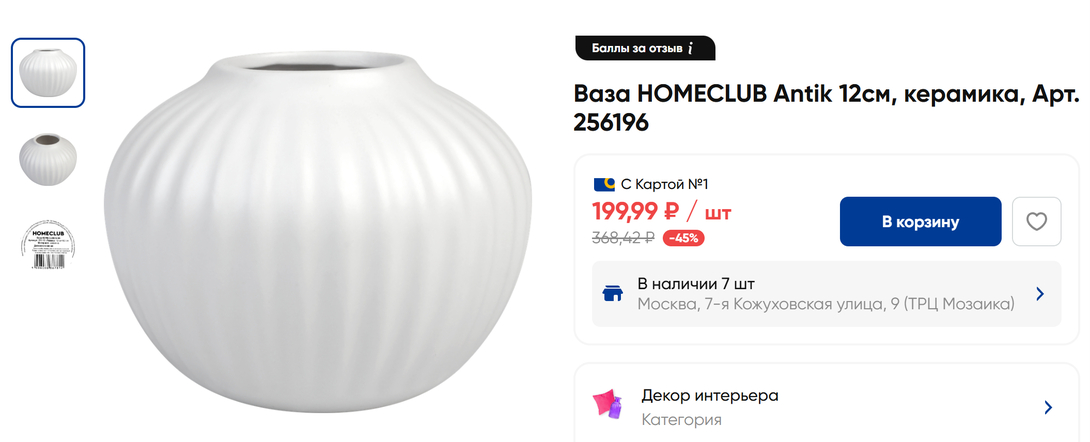The image size is (1090, 442).
Task: Expand the store availability chevron
Action: click(x=1040, y=294)
